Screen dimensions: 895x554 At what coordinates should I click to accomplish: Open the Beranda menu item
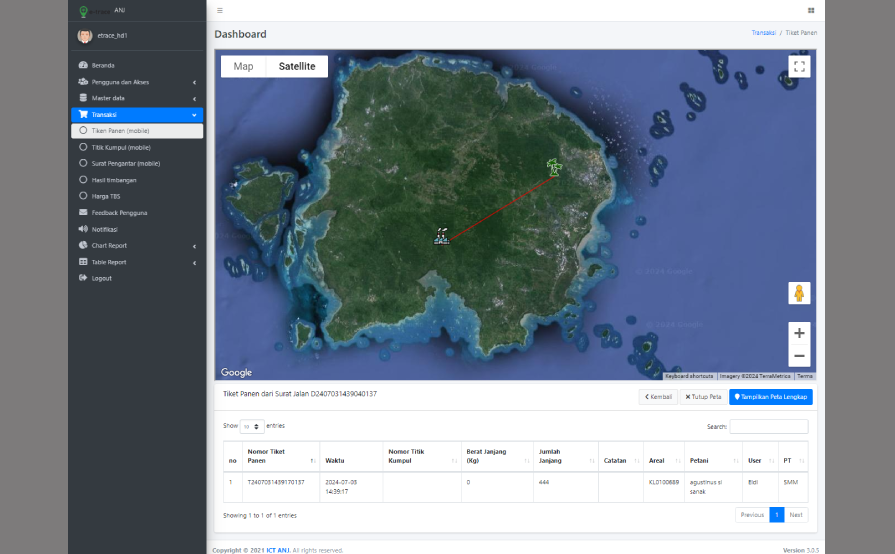tap(103, 65)
